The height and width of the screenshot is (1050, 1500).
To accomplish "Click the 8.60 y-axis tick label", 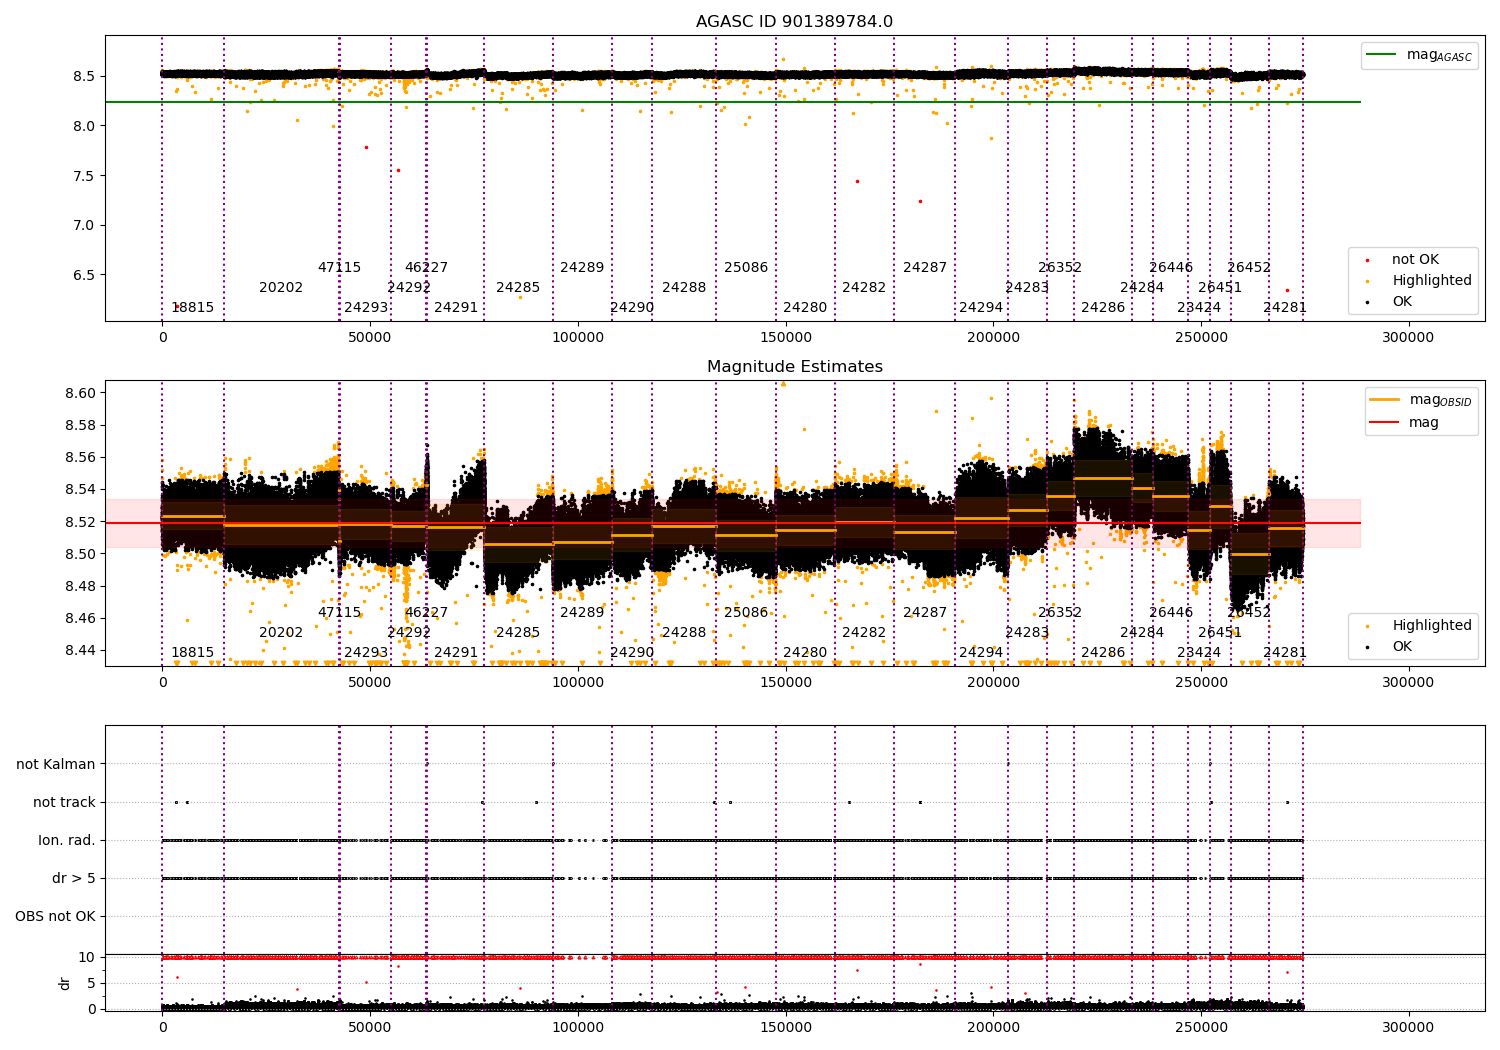I will [x=80, y=393].
